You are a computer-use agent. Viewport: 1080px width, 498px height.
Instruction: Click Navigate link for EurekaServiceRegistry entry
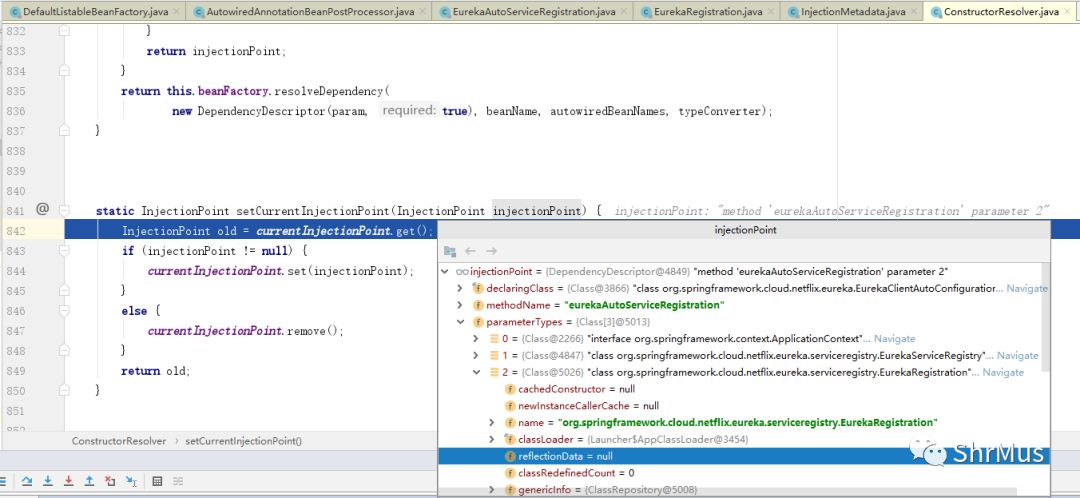tap(1017, 355)
